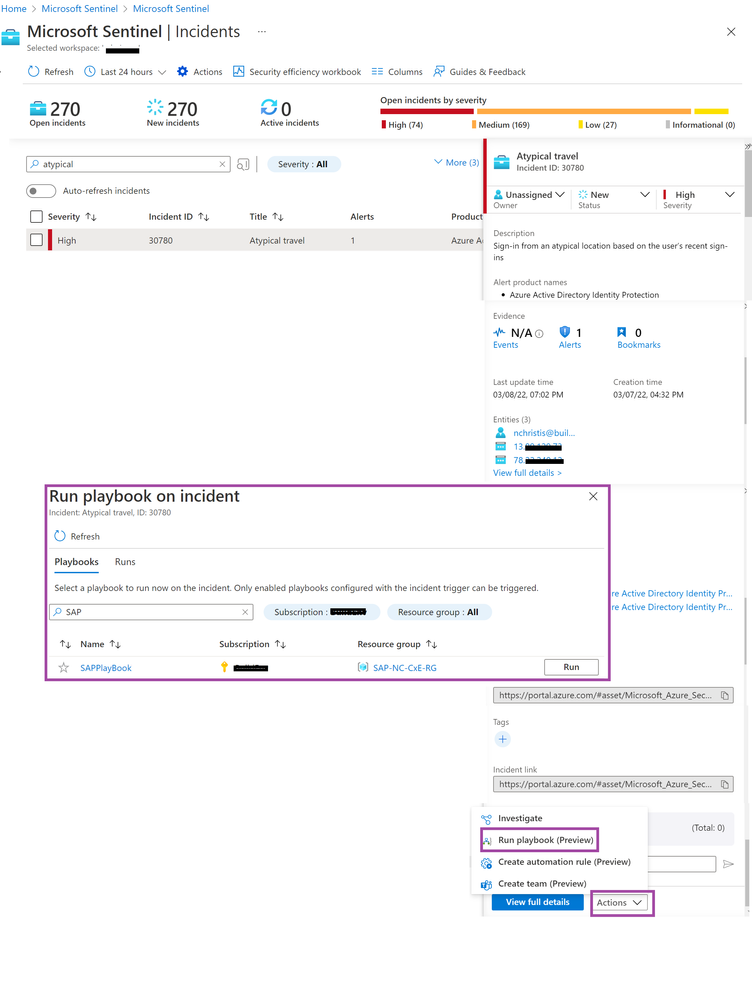
Task: Open Guides & Feedback
Action: click(479, 72)
